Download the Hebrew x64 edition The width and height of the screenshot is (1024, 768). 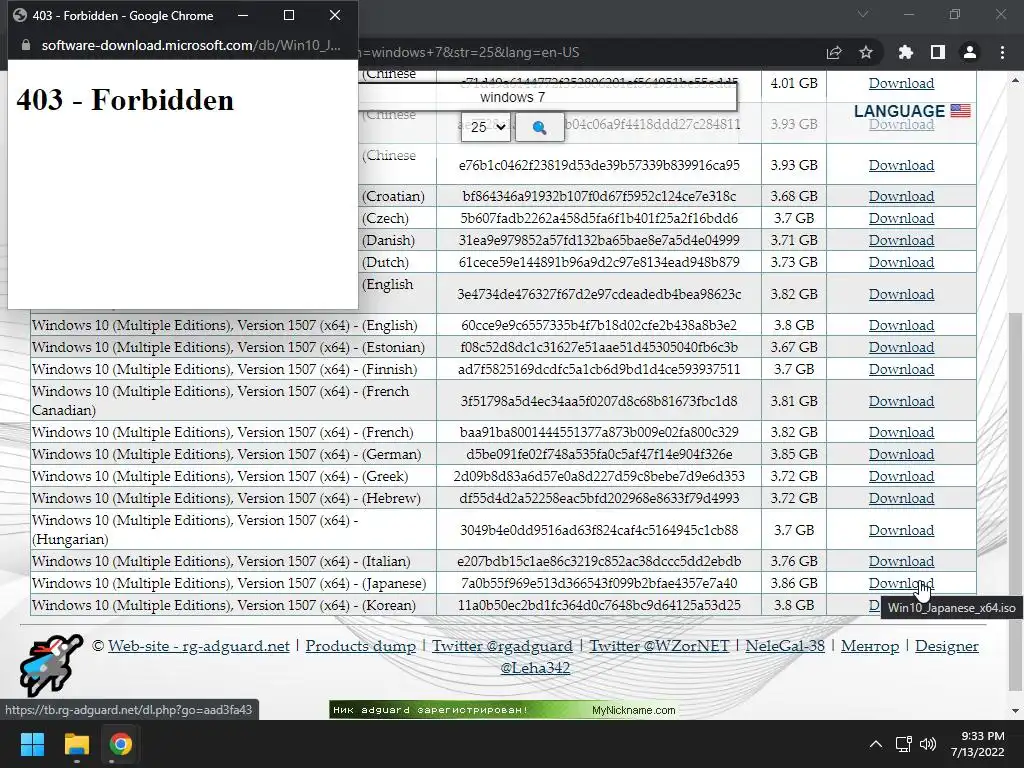(901, 498)
